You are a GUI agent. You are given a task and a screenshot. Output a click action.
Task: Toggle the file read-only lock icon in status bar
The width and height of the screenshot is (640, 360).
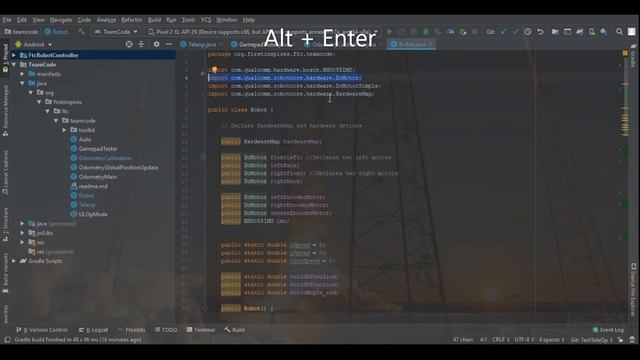[x=620, y=340]
